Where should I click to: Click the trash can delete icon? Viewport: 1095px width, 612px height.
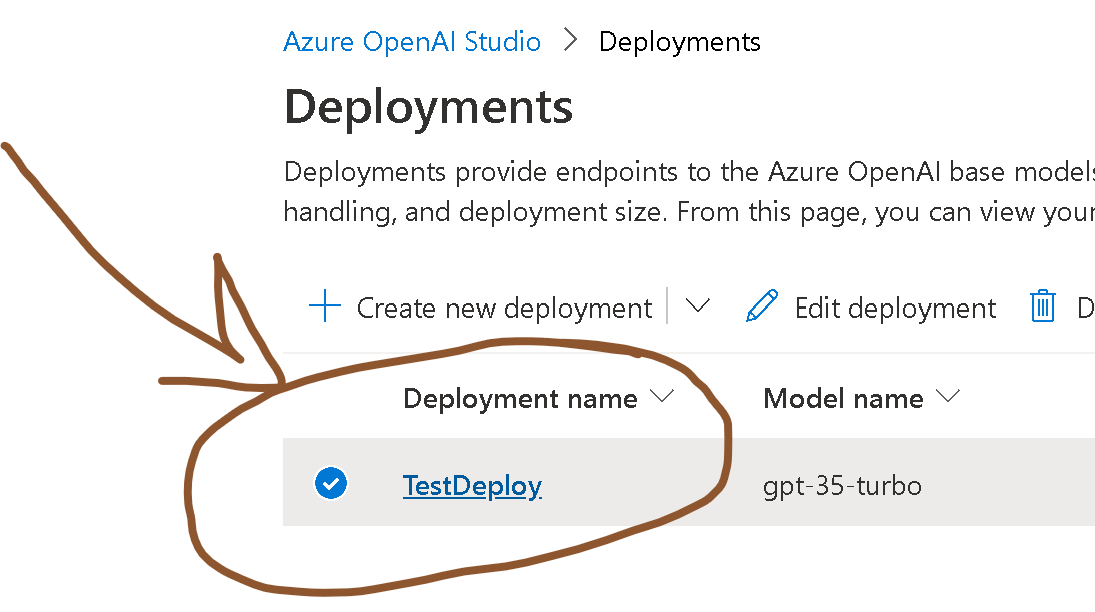coord(1043,306)
